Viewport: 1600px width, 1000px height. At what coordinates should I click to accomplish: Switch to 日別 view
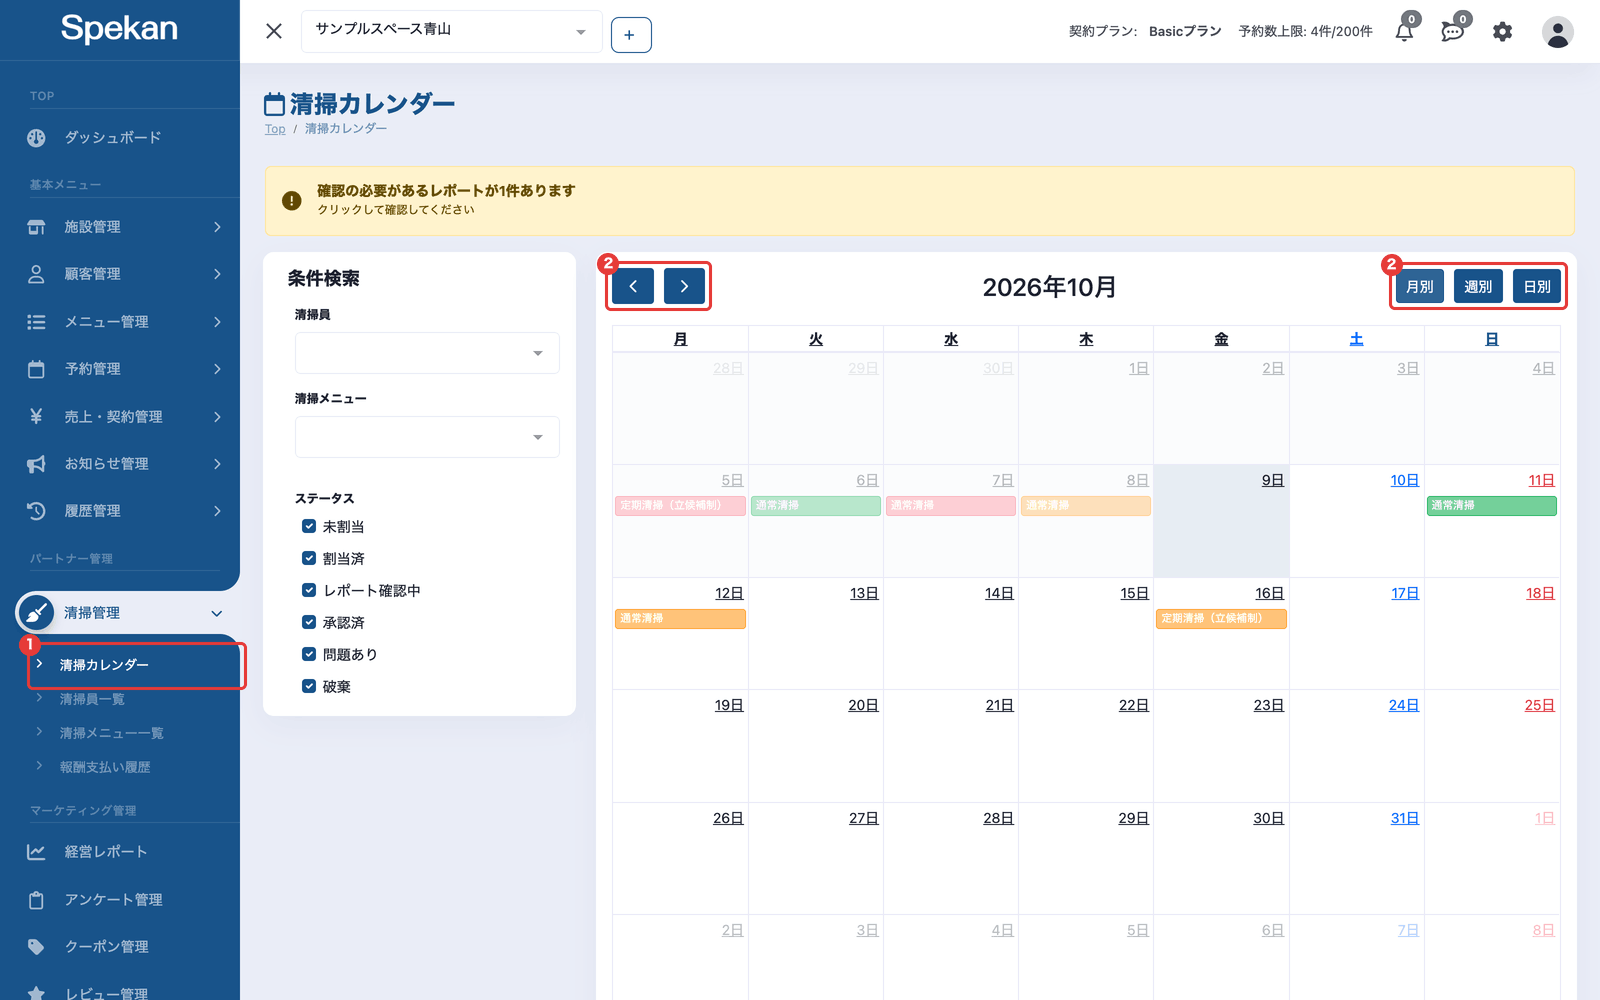1537,287
